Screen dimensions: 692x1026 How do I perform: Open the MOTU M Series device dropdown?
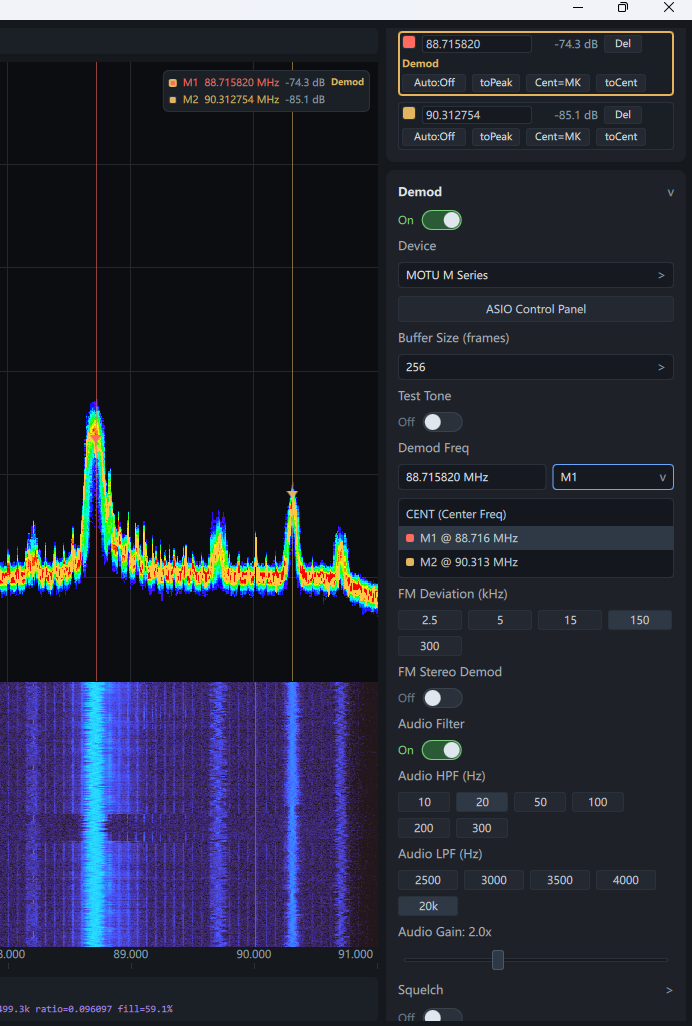(535, 275)
